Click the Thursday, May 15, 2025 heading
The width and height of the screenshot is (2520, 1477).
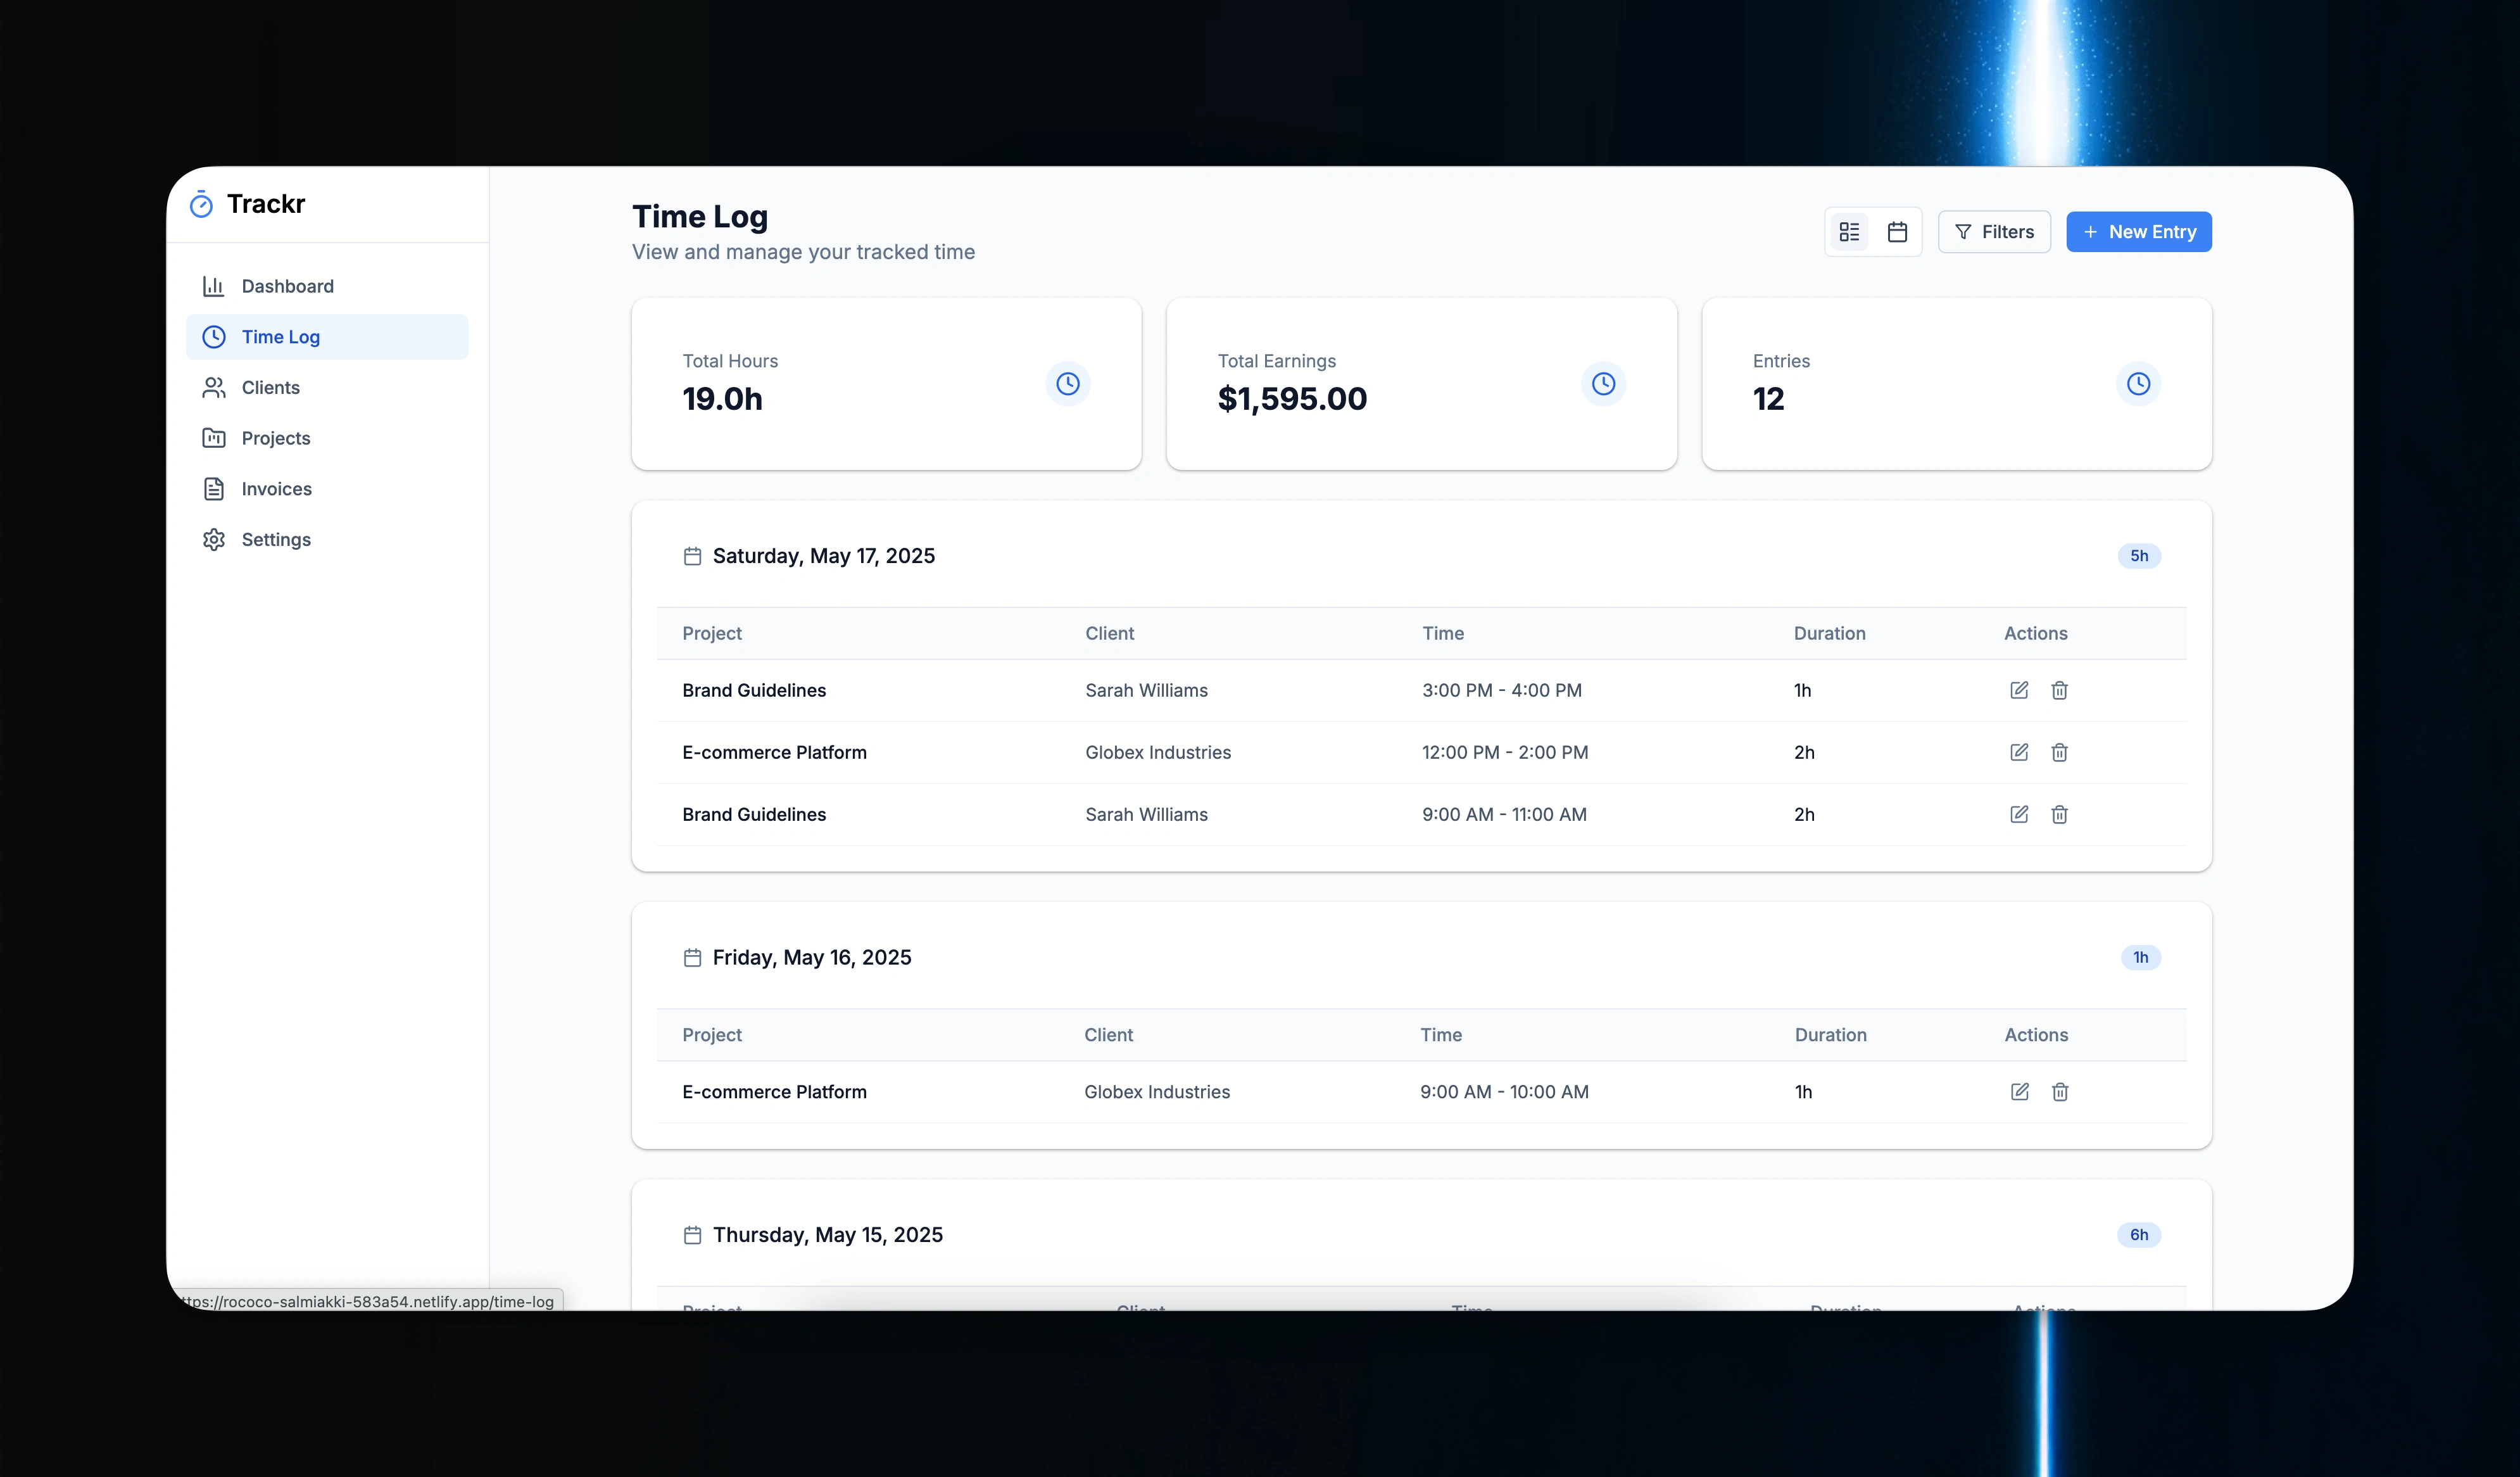point(828,1235)
